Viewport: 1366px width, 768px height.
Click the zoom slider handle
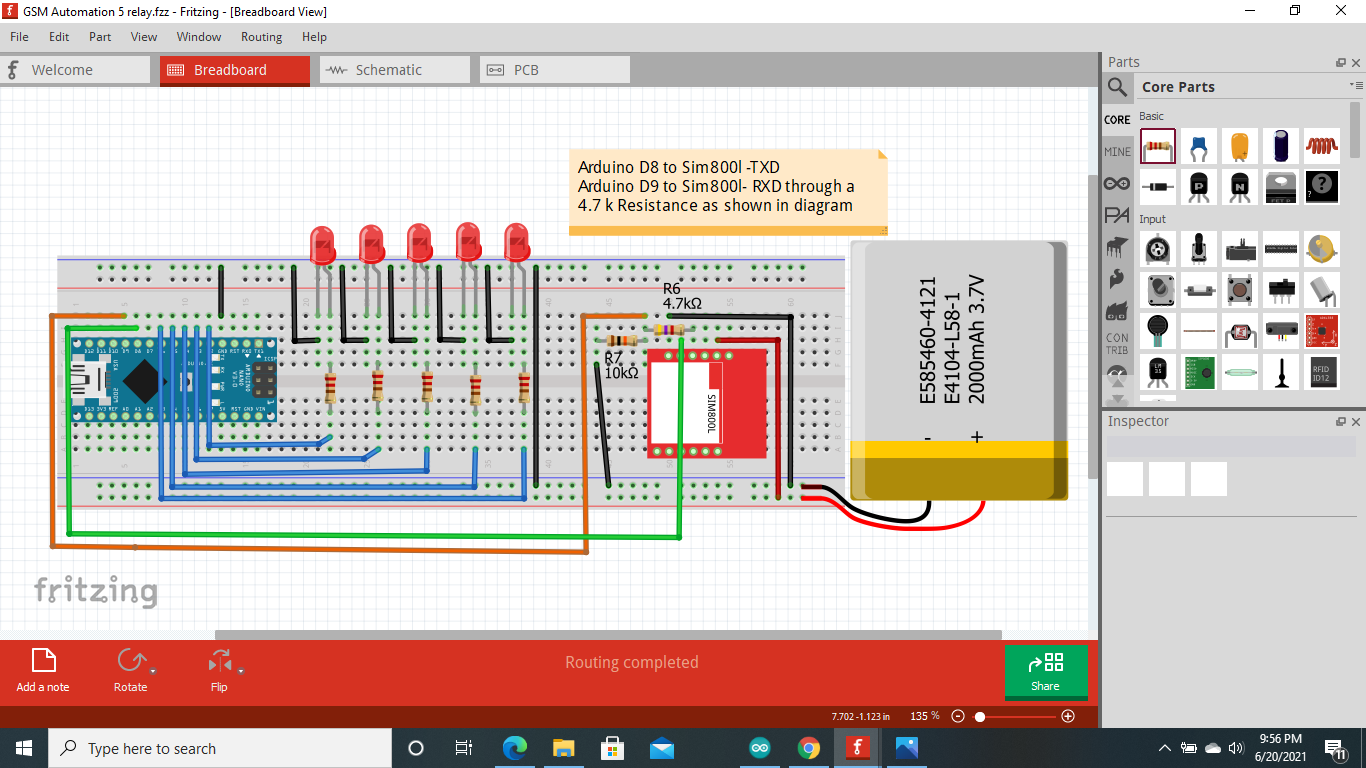981,716
